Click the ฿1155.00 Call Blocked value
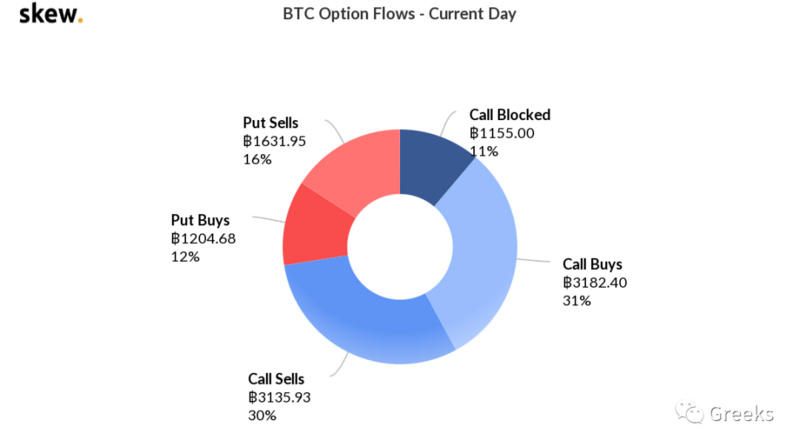800x447 pixels. (504, 133)
